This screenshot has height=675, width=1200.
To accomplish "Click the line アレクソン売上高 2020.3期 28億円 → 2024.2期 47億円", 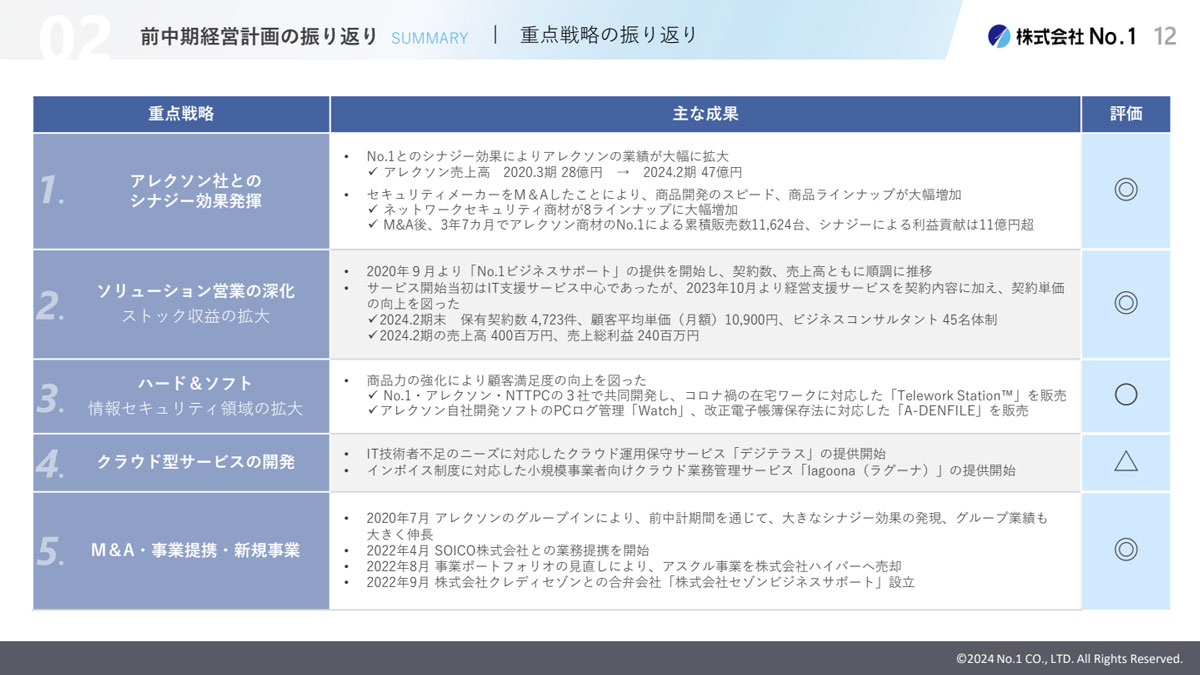I will tap(554, 172).
